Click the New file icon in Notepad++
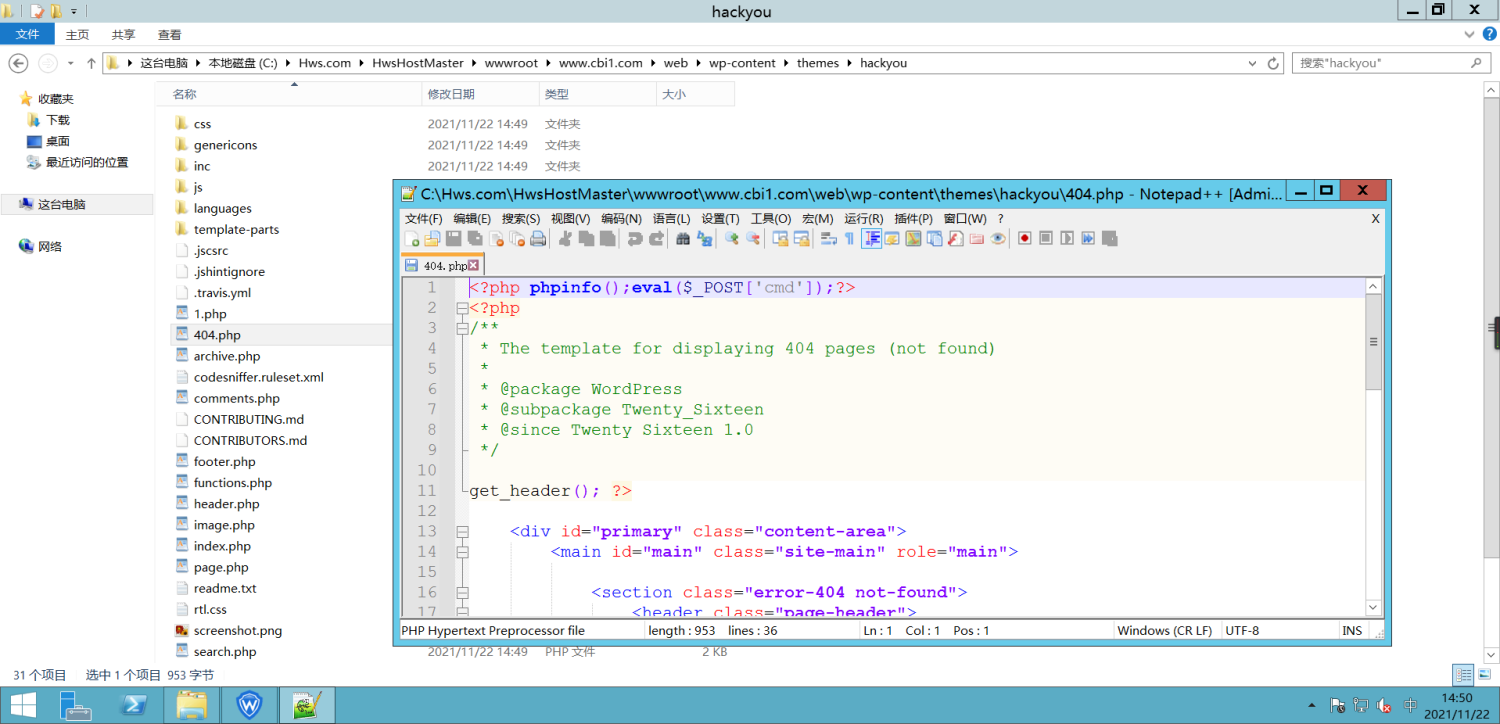 click(x=411, y=238)
